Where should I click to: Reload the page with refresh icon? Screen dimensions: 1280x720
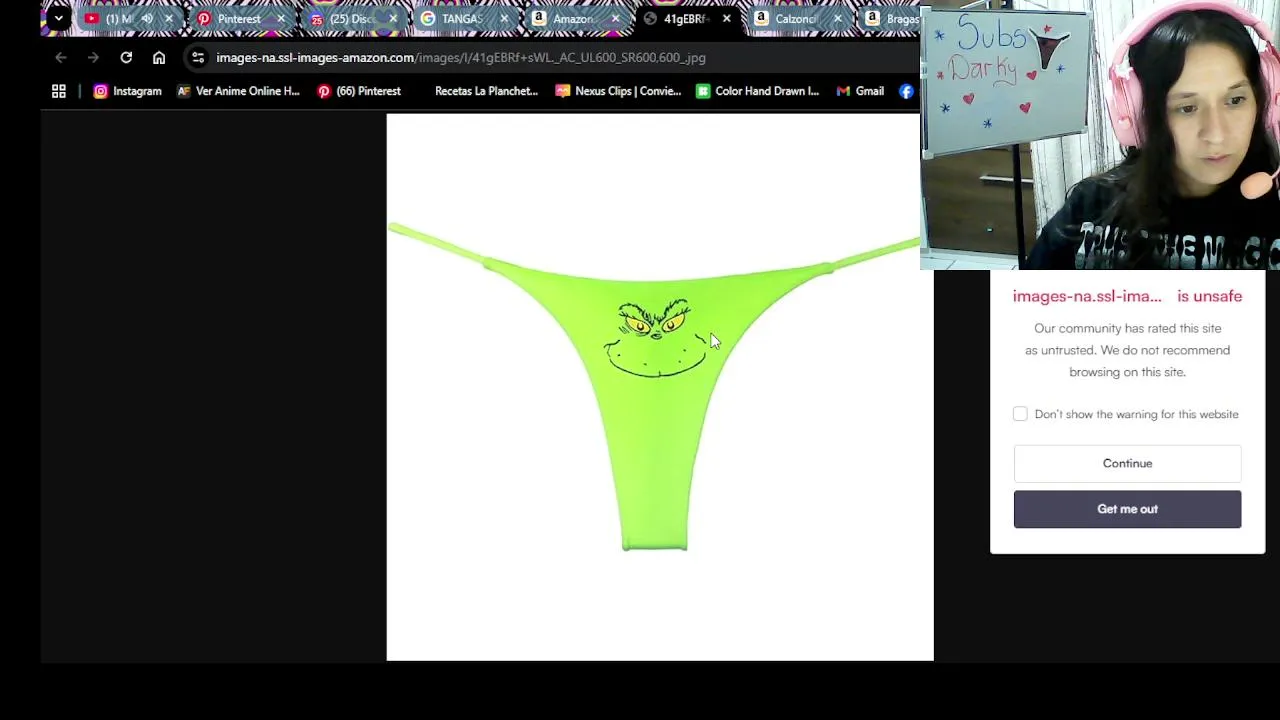pos(126,58)
